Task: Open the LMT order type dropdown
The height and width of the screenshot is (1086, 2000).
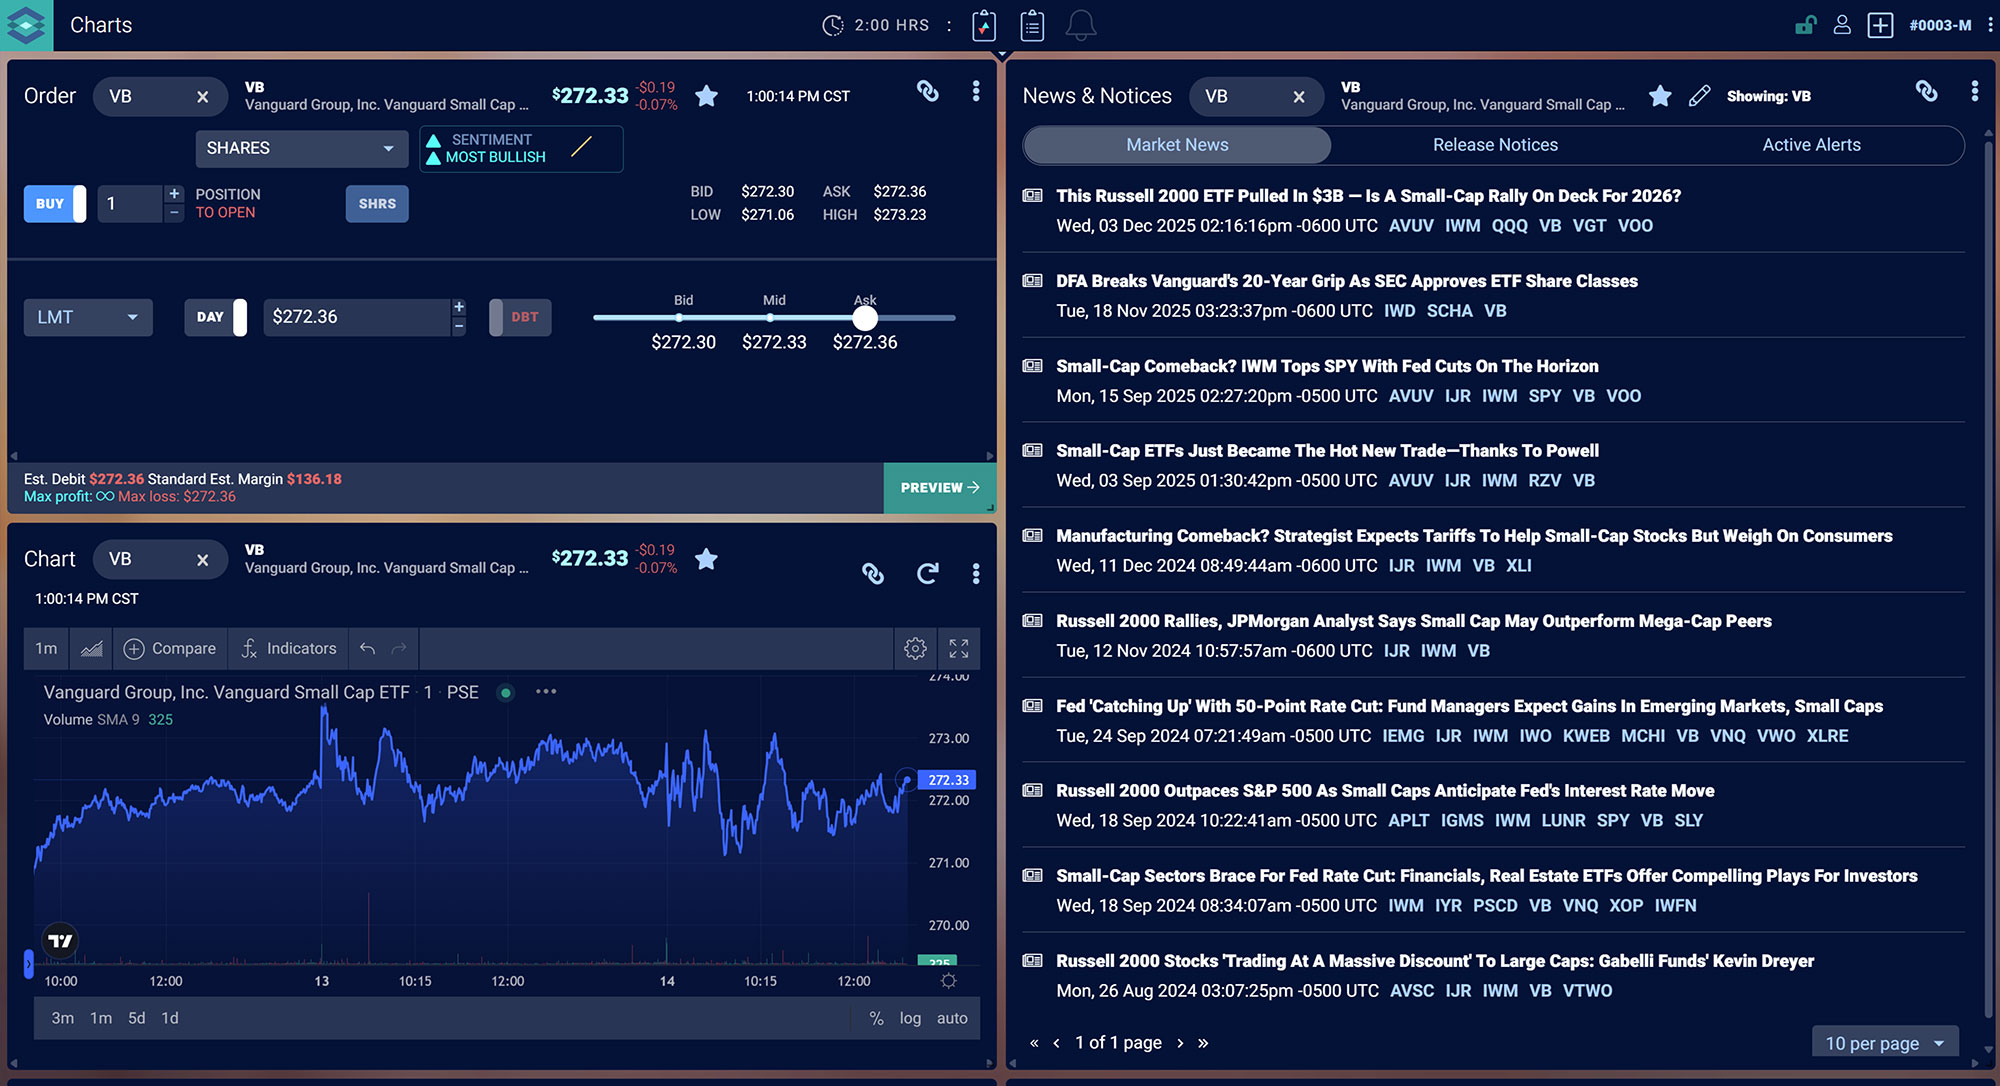Action: click(88, 317)
